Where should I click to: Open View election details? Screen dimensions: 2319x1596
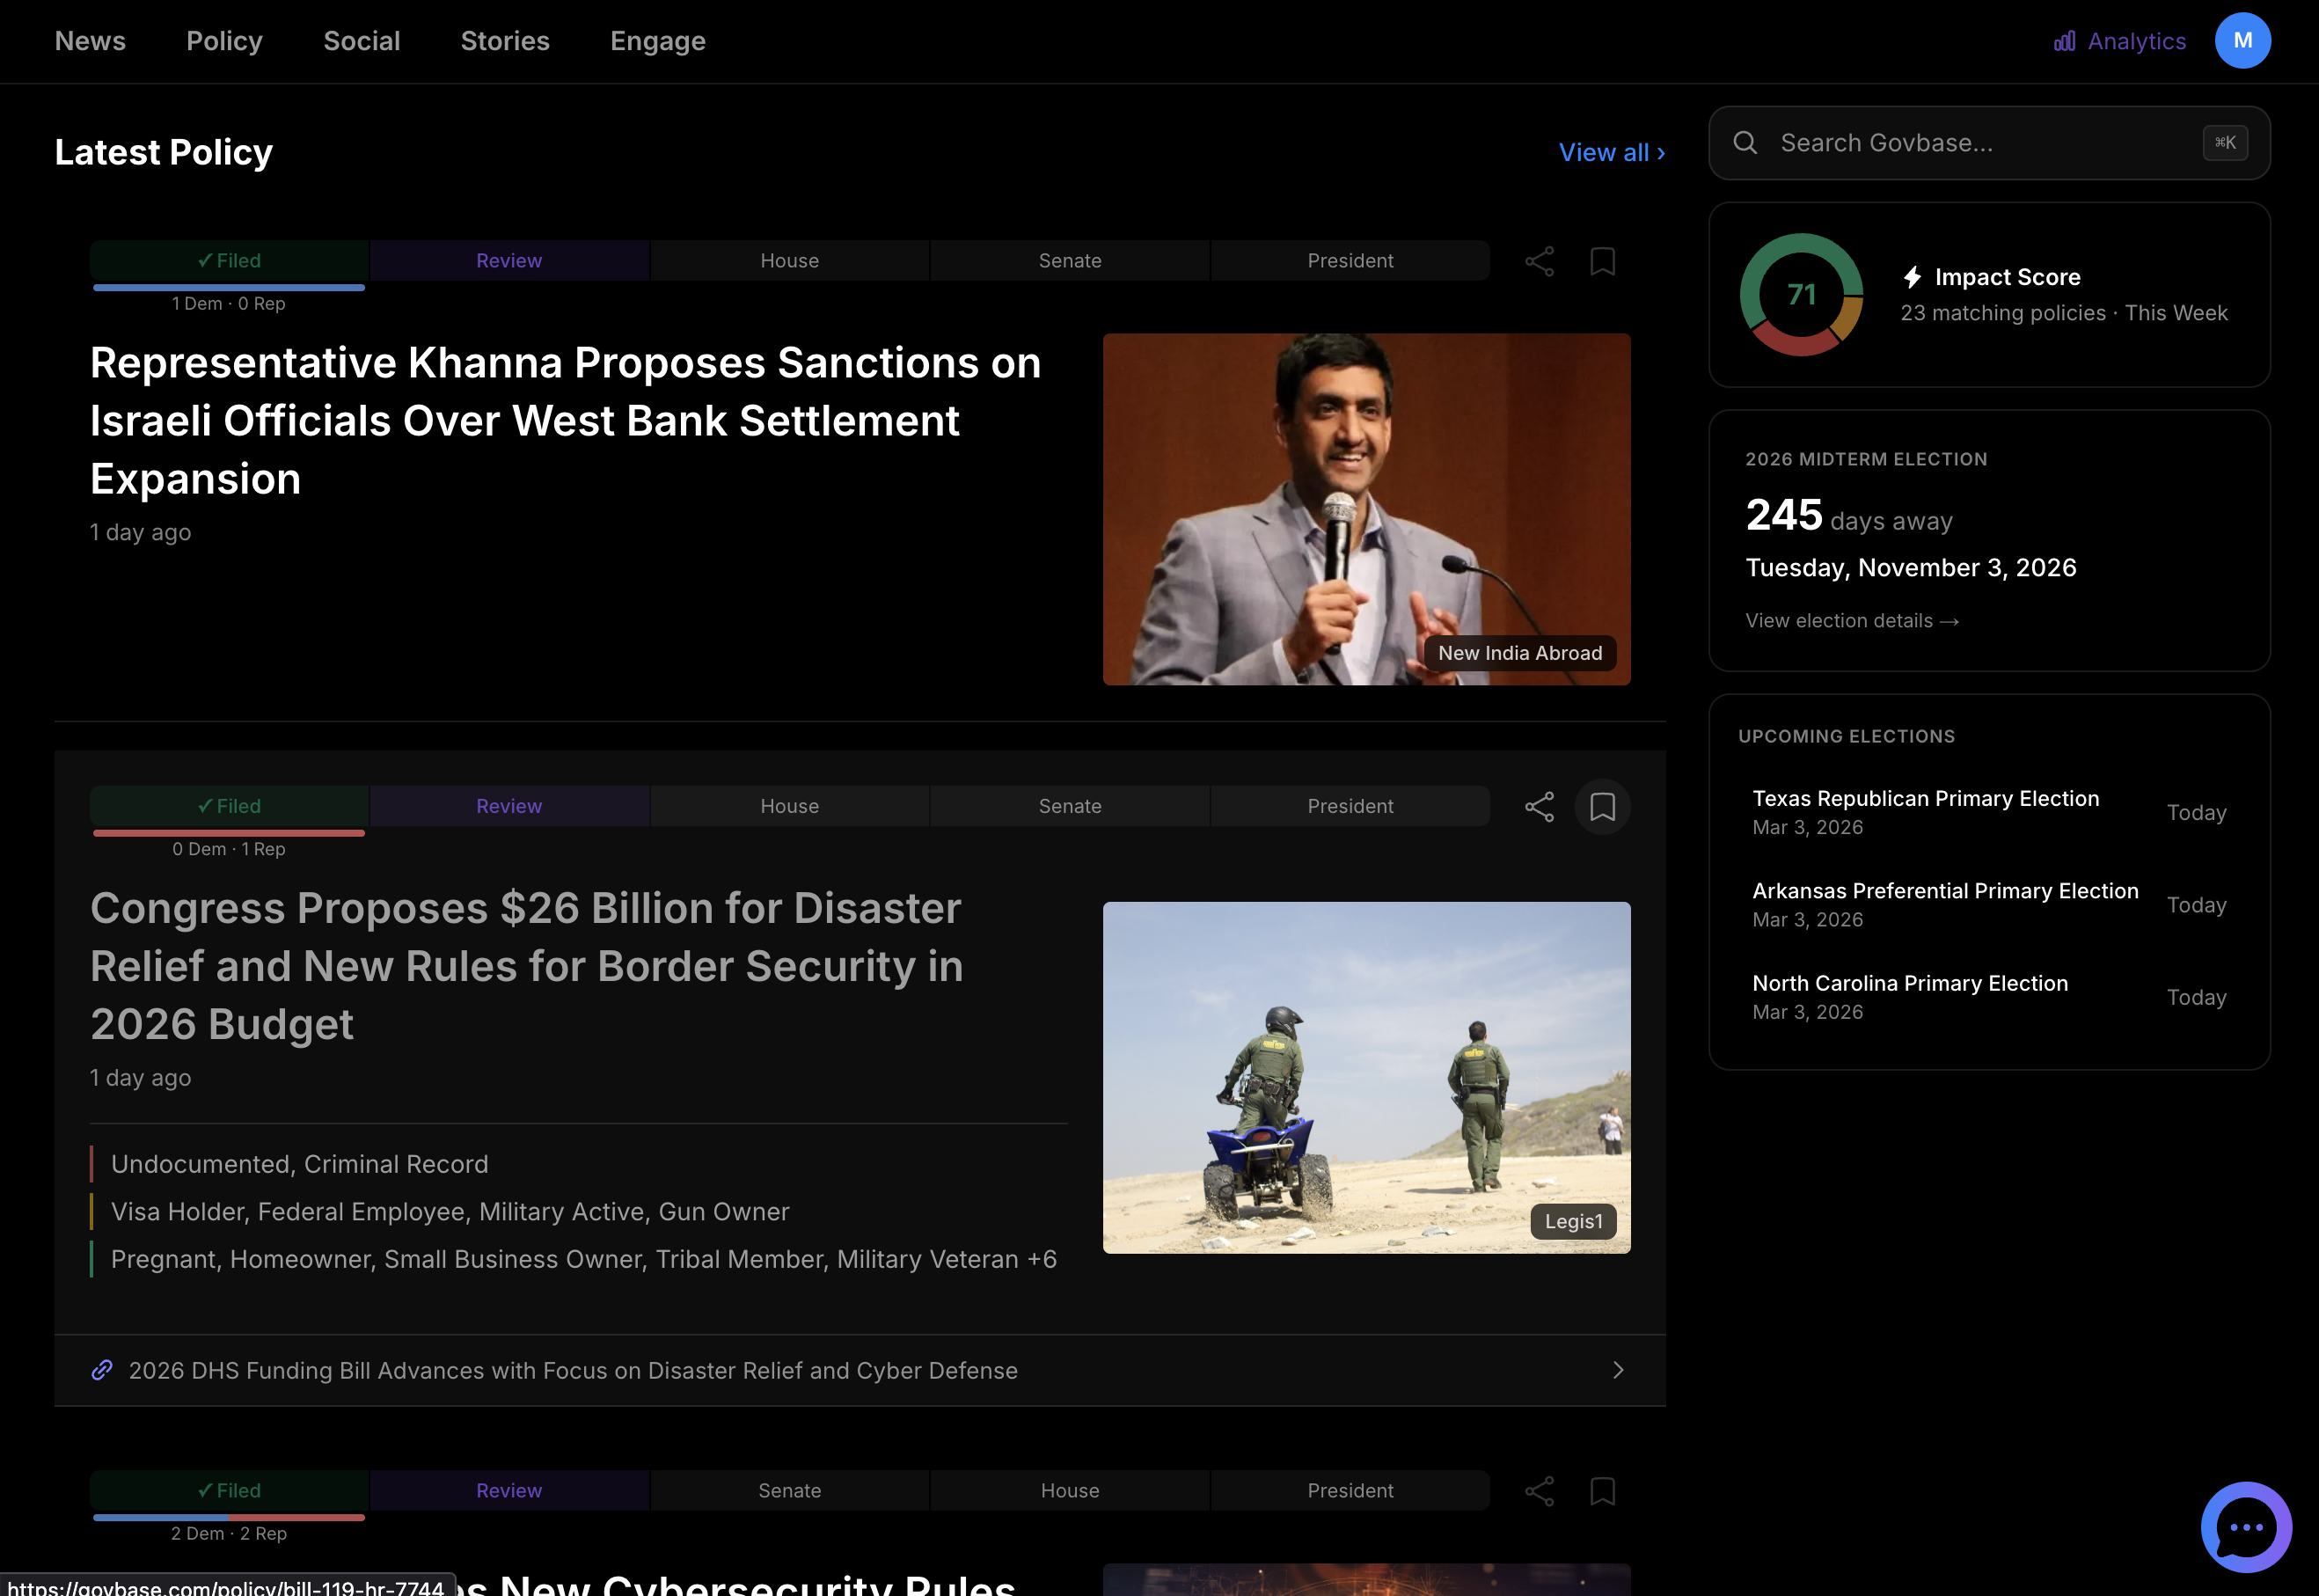click(1851, 620)
